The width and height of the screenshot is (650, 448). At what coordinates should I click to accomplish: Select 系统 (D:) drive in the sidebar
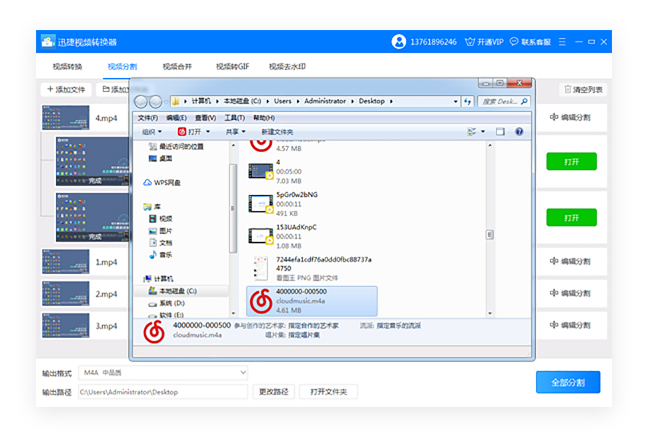tap(166, 303)
